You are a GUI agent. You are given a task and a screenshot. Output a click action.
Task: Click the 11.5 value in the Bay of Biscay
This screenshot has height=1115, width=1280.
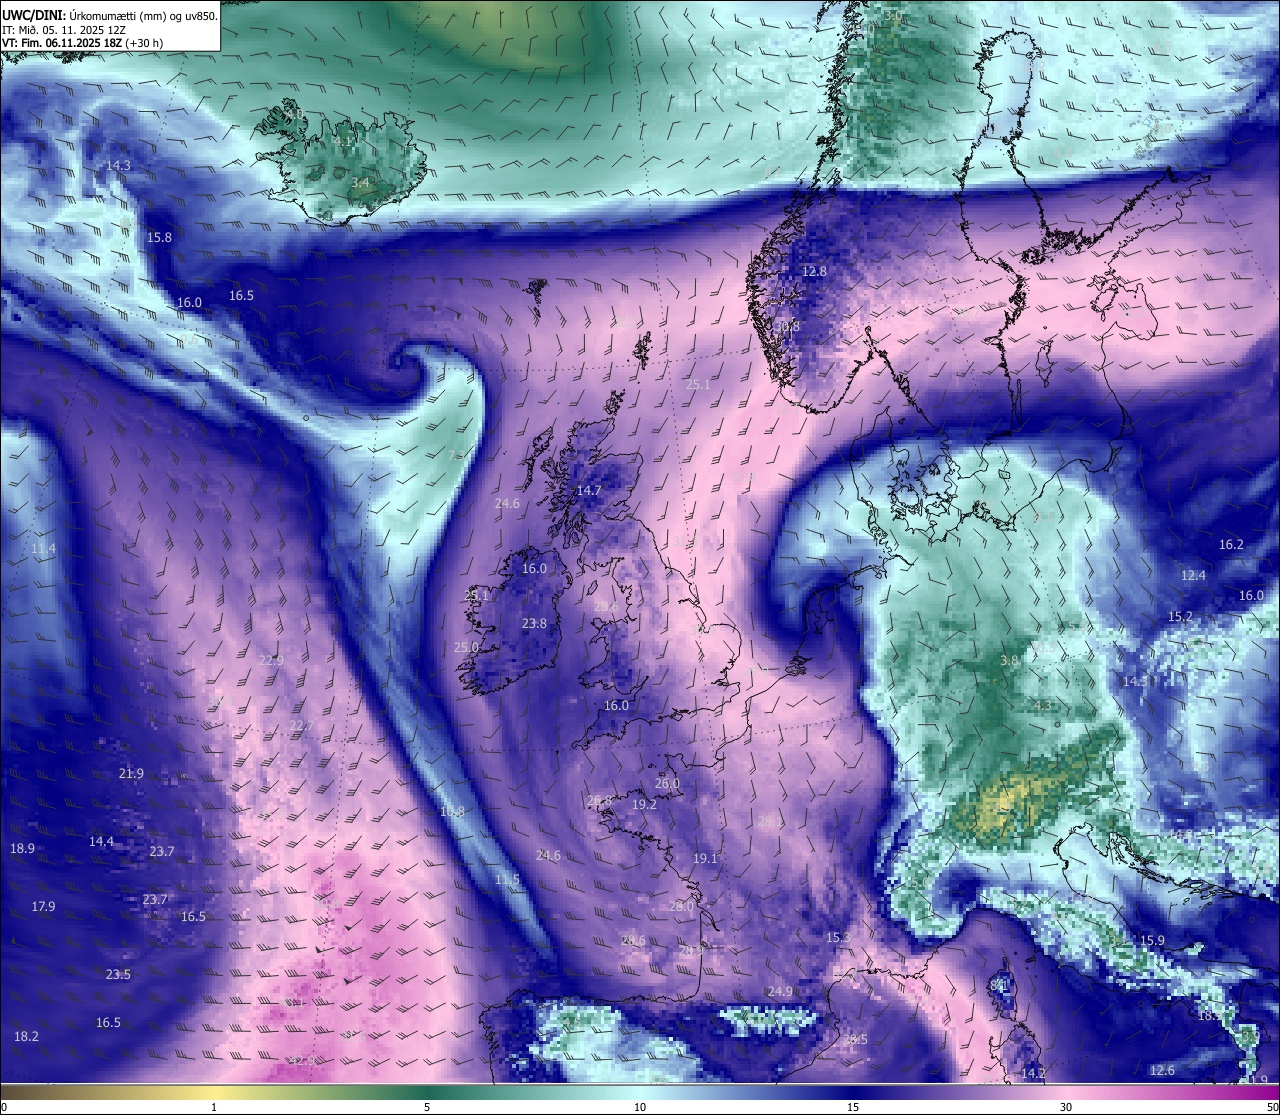507,880
